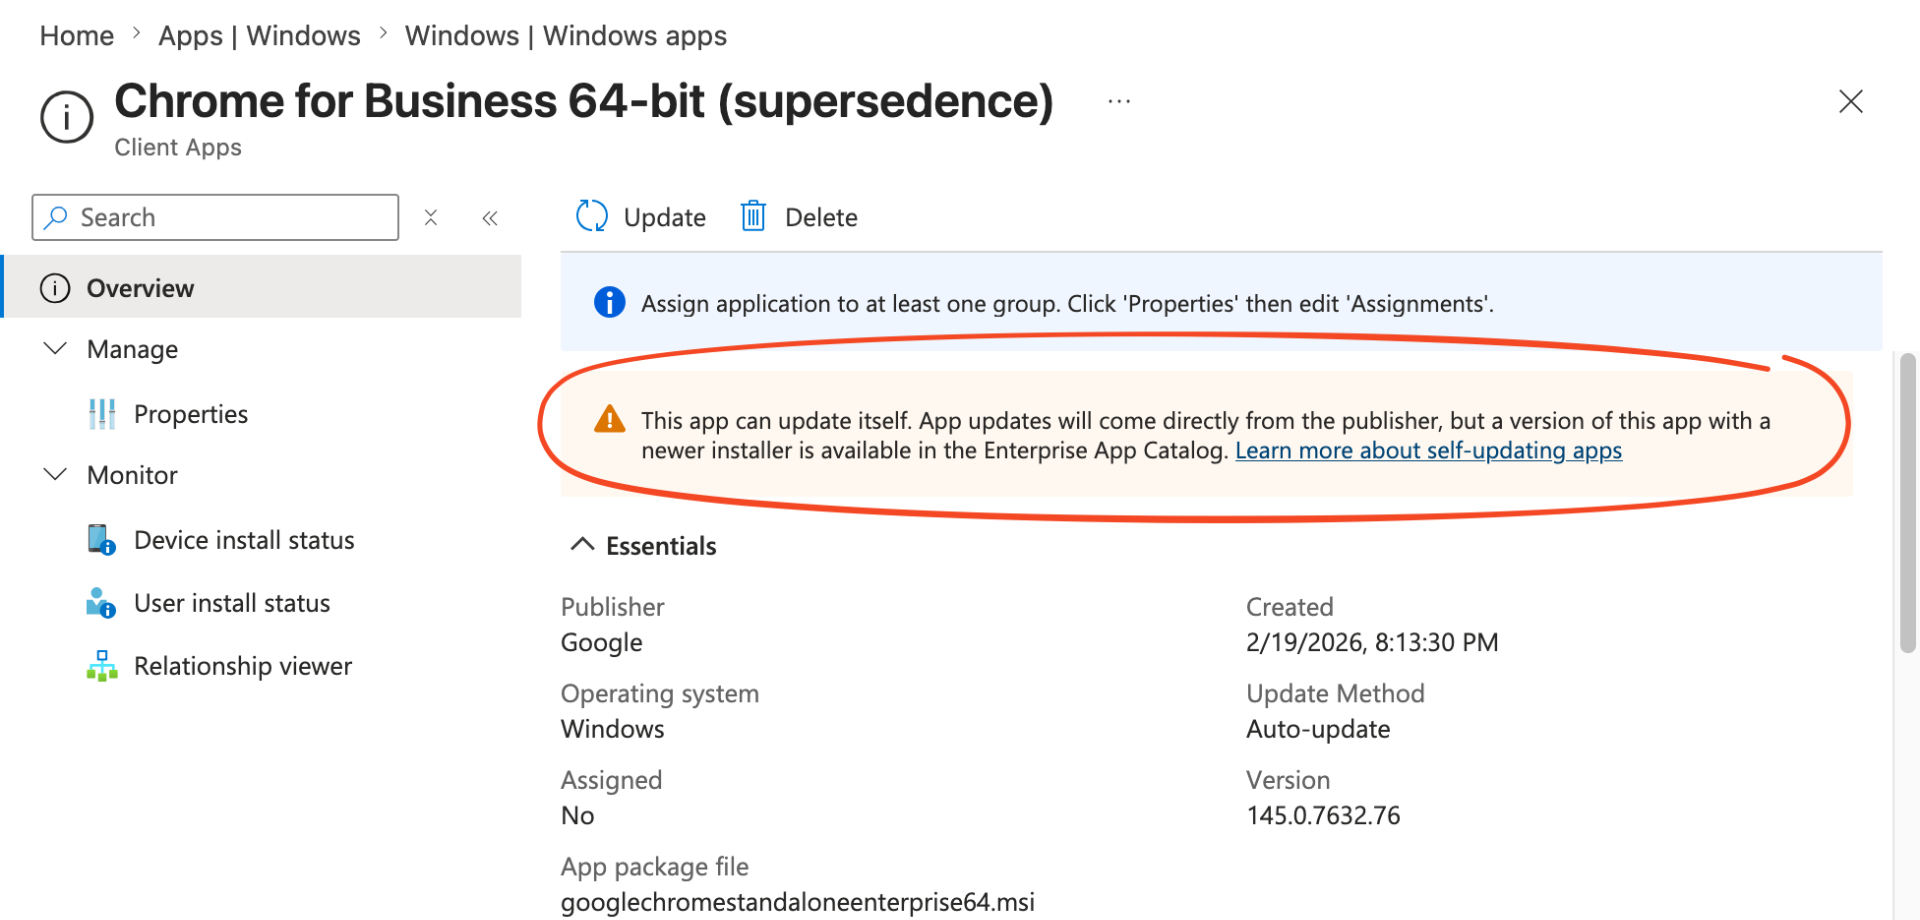This screenshot has height=920, width=1920.
Task: Click the Delete button label
Action: [x=821, y=217]
